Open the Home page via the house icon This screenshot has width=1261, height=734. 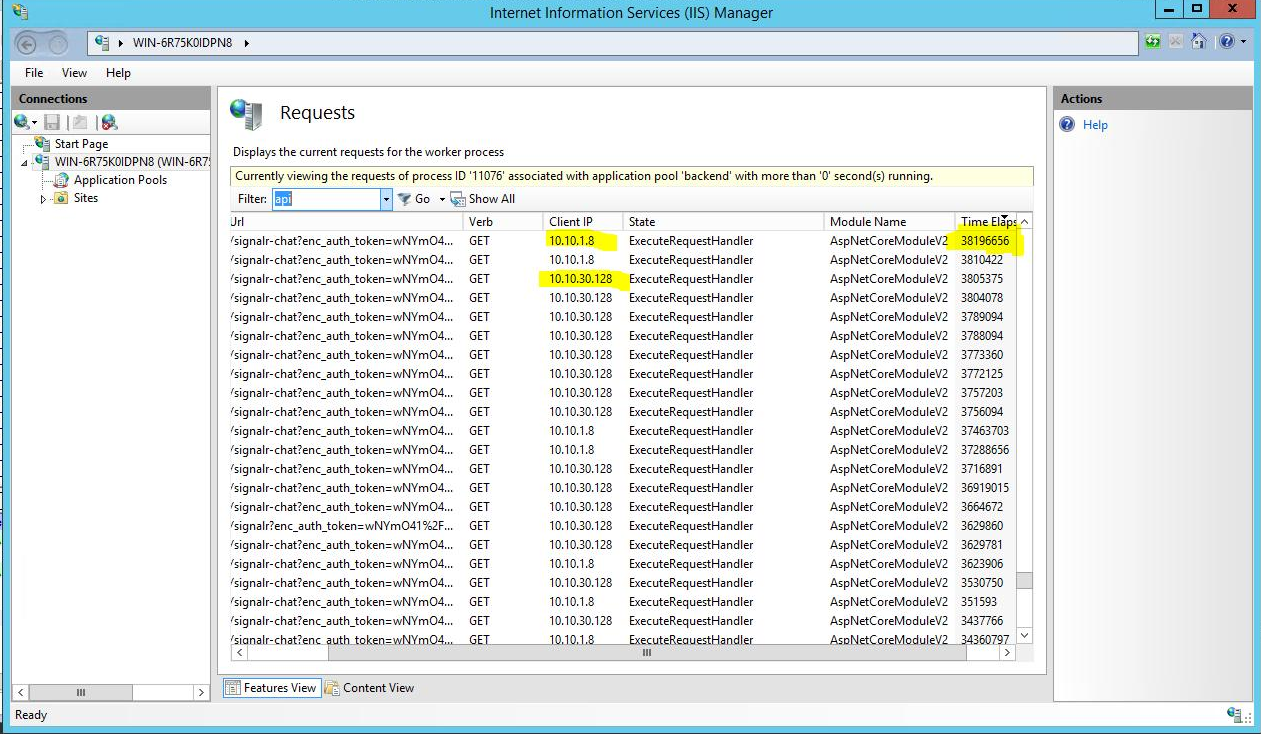click(1199, 41)
